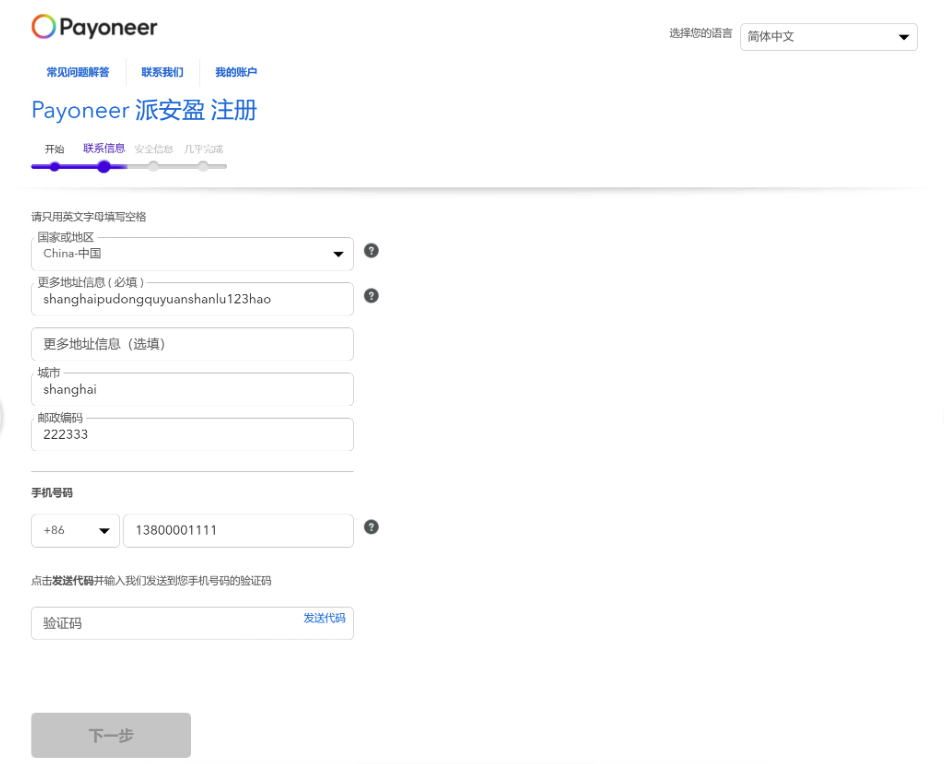Open 我的账户 account link
The height and width of the screenshot is (764, 944).
pyautogui.click(x=236, y=73)
